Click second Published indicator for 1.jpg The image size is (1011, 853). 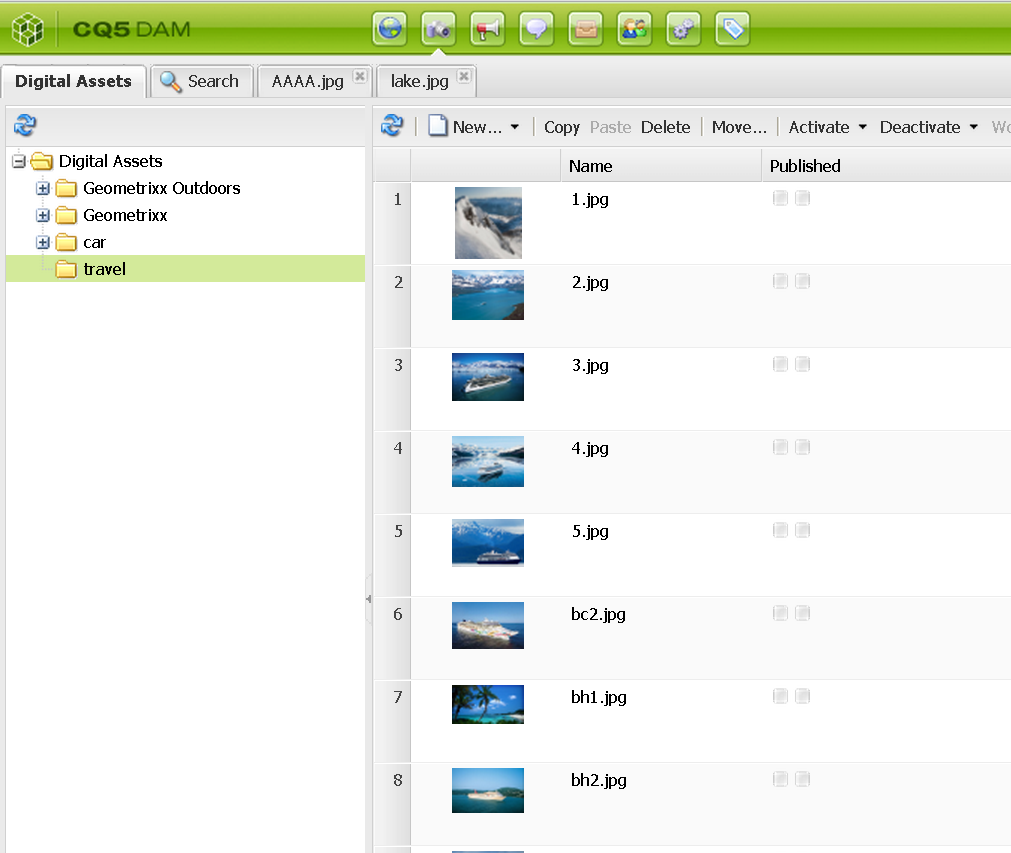pyautogui.click(x=802, y=198)
